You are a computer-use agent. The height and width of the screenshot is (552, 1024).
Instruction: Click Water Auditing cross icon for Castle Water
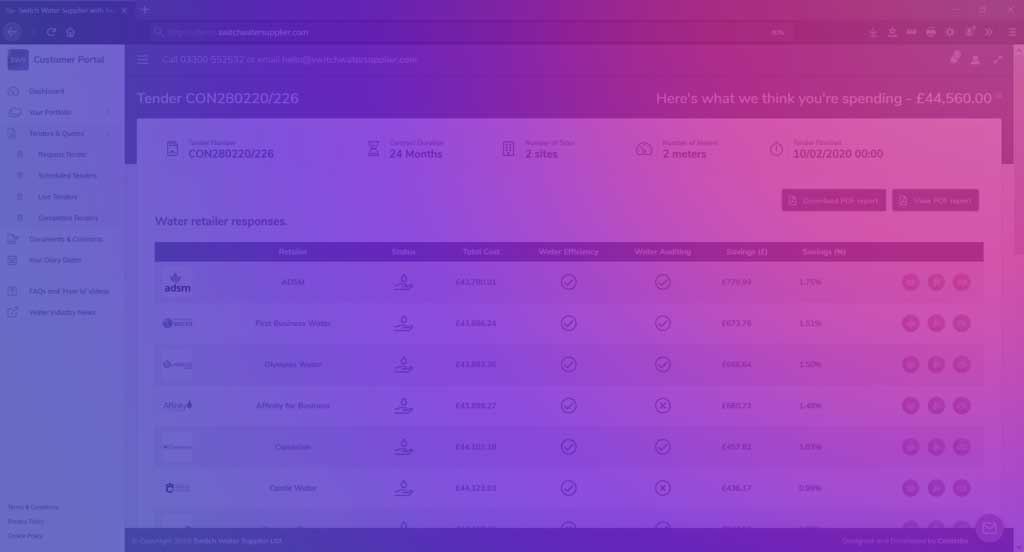coord(662,488)
